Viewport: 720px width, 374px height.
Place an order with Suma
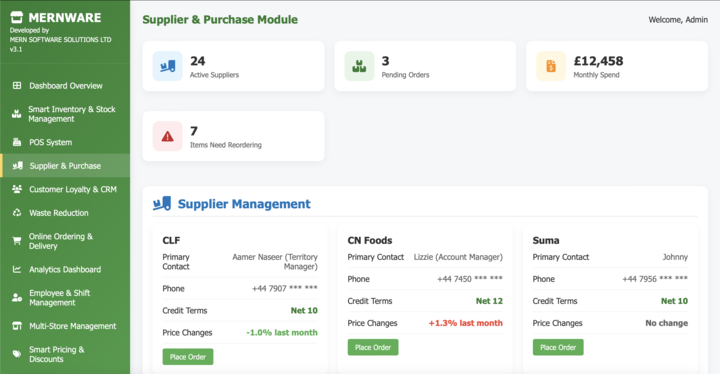[558, 347]
